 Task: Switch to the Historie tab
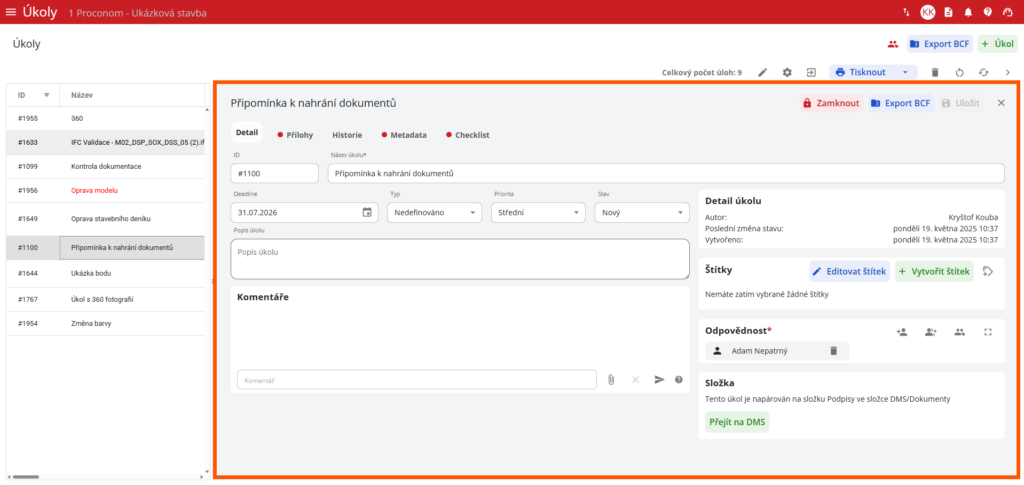point(347,135)
